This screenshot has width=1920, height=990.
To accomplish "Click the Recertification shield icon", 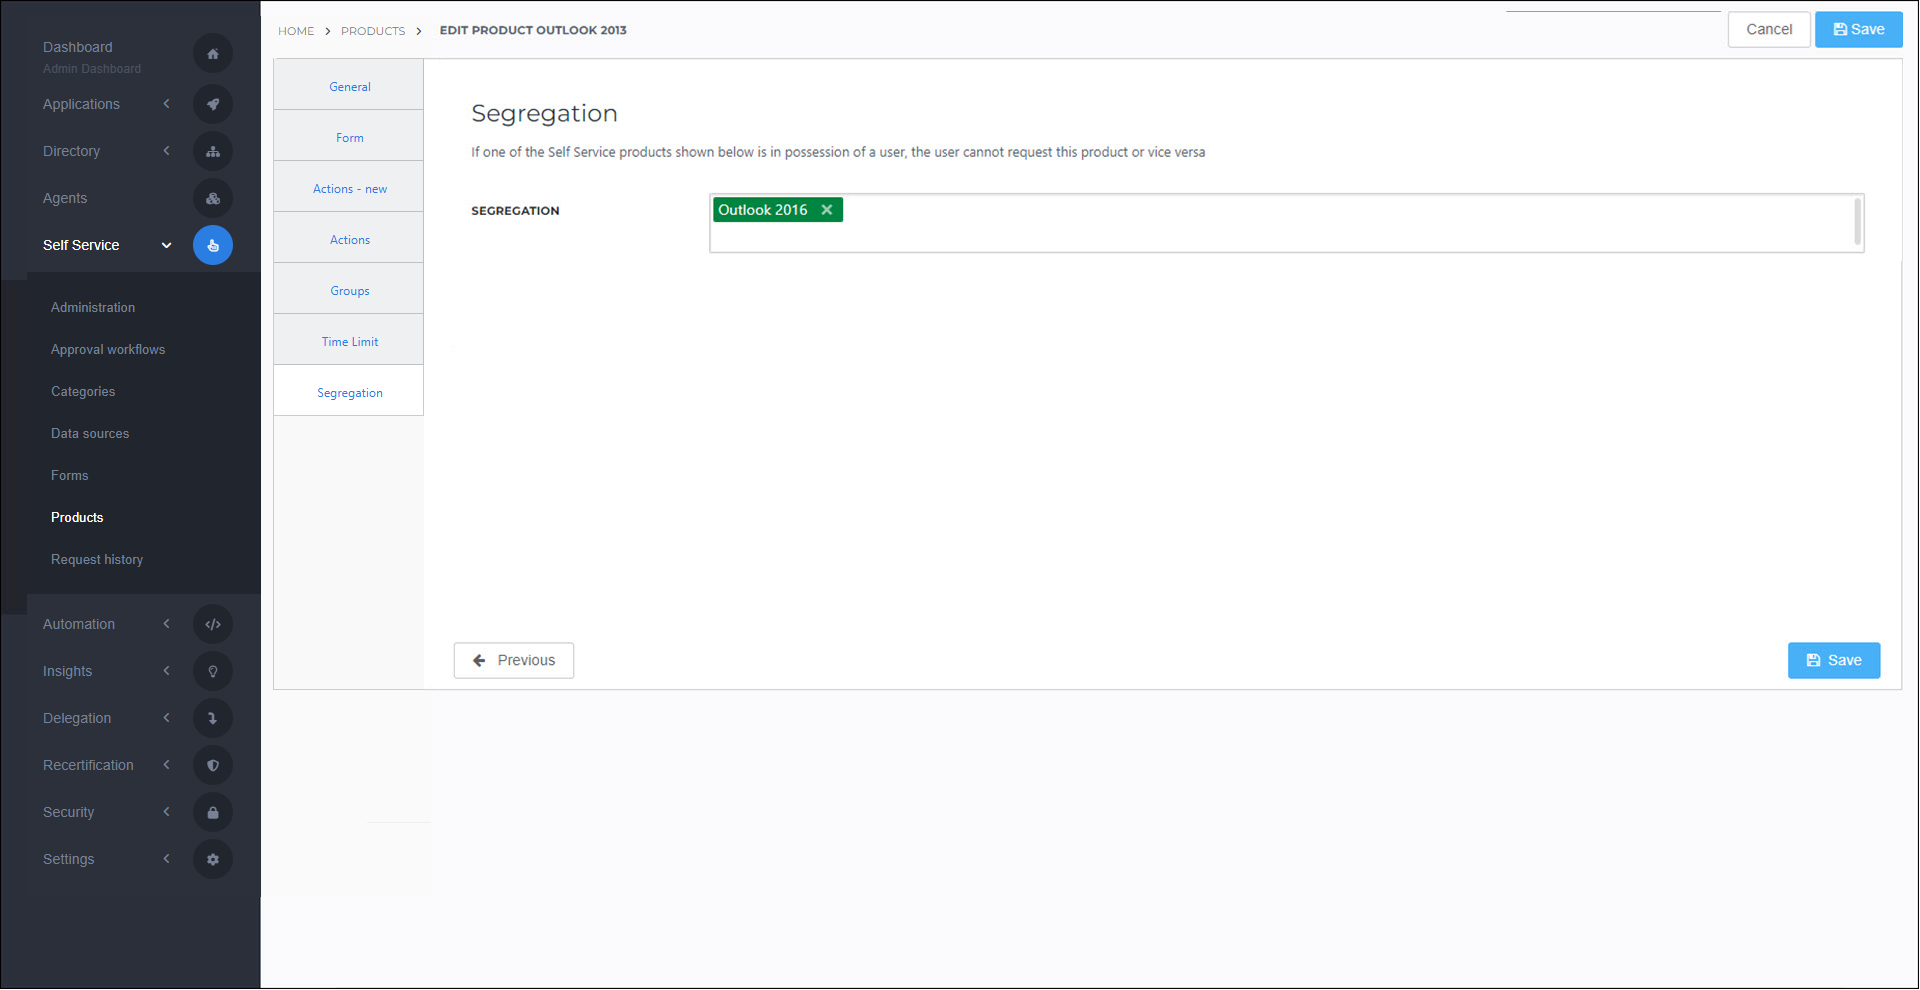I will (x=212, y=766).
